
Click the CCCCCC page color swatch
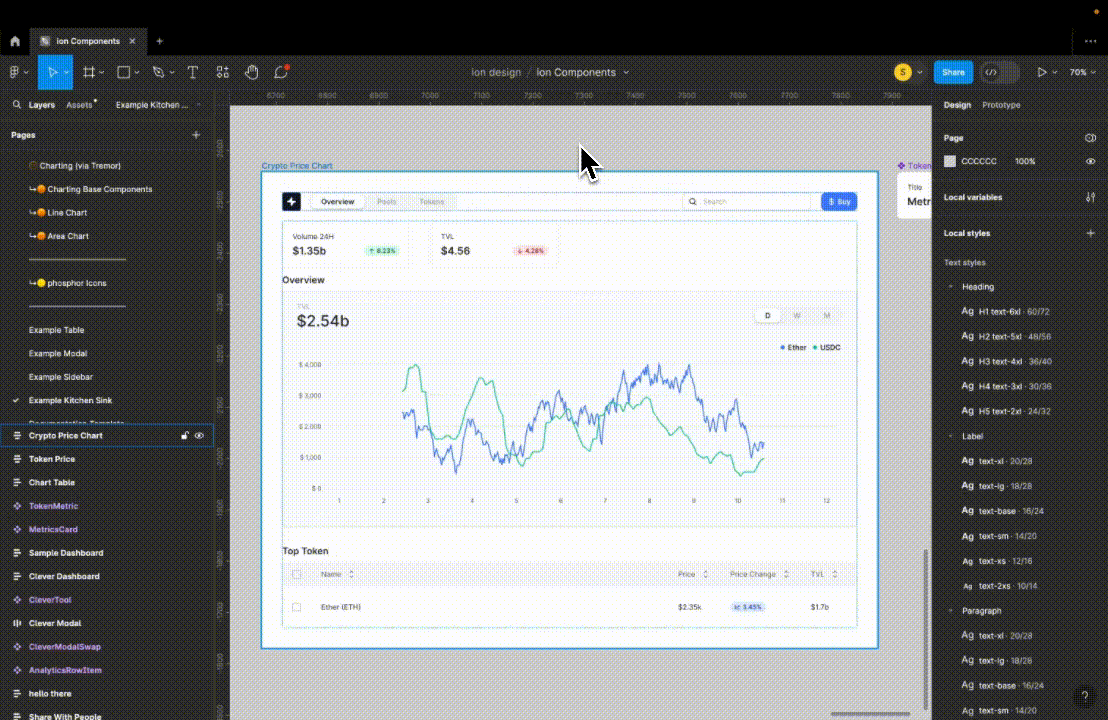pos(950,161)
